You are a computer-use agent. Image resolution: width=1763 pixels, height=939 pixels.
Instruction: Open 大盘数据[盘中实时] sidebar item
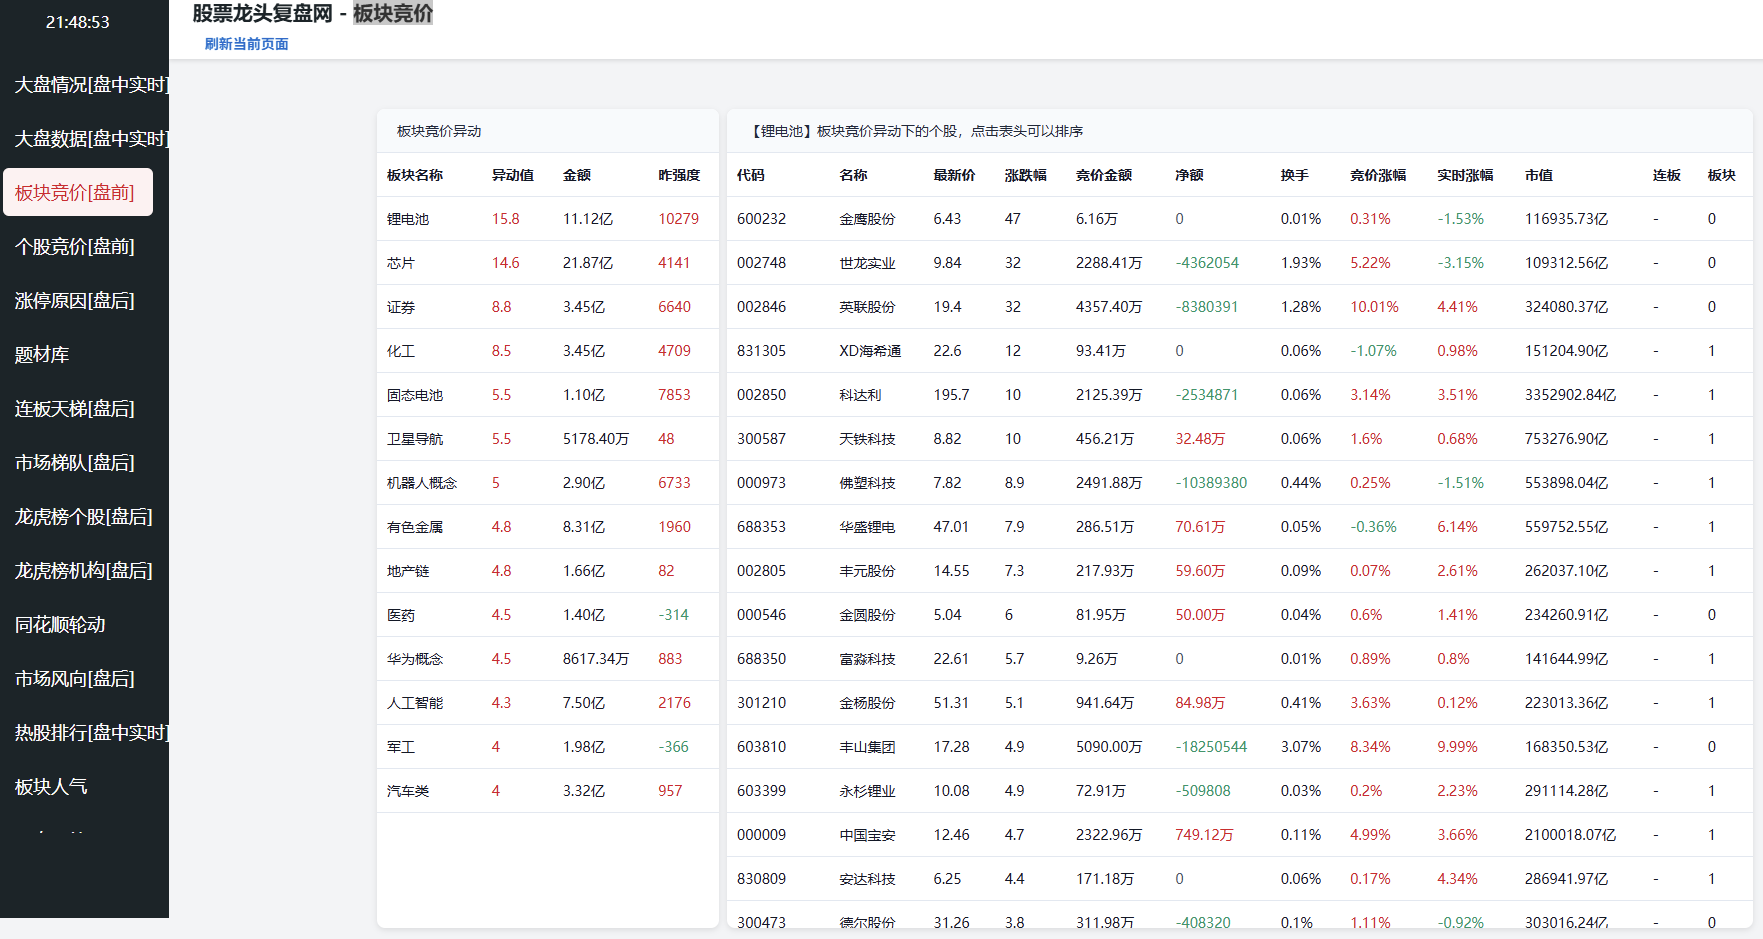click(90, 139)
